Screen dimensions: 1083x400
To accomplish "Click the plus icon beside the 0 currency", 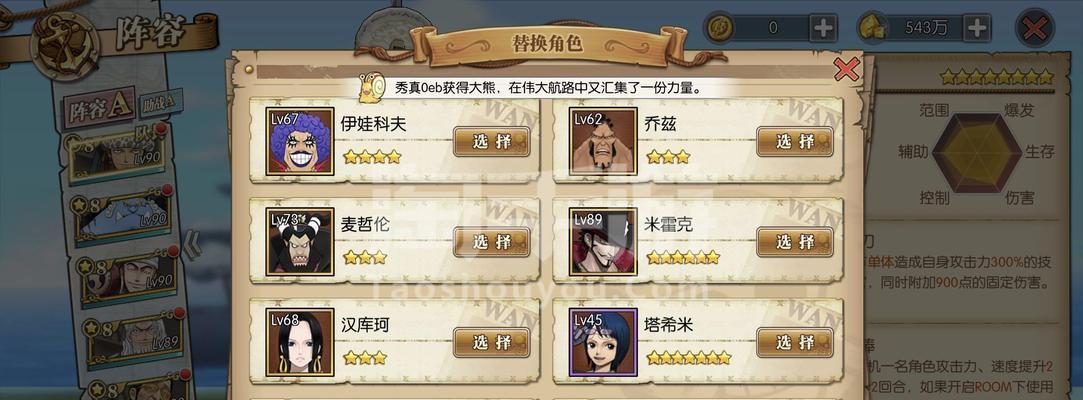I will [824, 28].
